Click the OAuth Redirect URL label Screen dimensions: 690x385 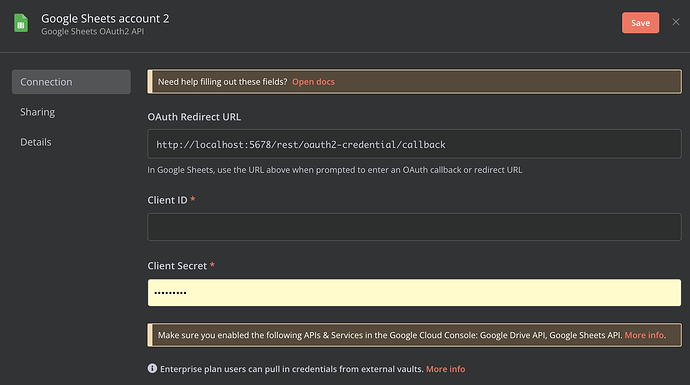tap(194, 117)
